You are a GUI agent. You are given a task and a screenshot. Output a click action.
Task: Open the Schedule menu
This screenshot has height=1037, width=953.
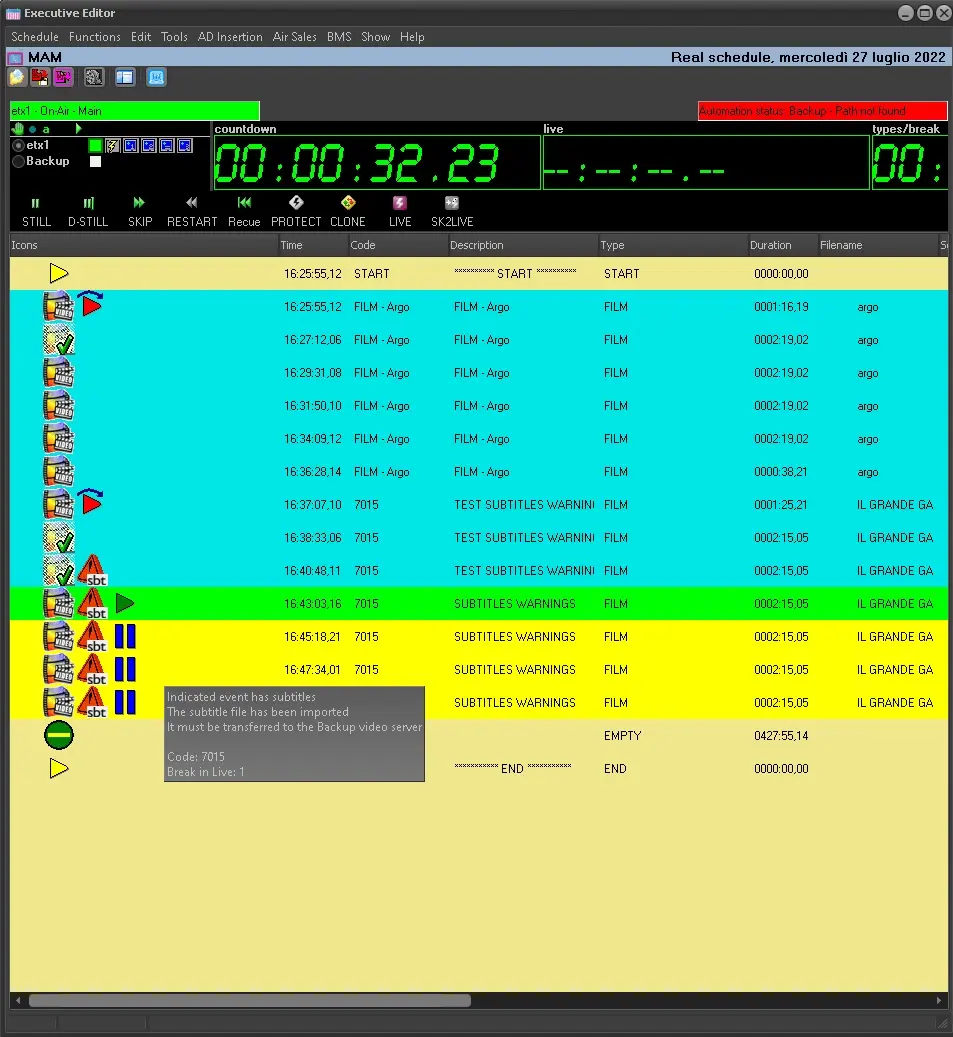(x=35, y=37)
